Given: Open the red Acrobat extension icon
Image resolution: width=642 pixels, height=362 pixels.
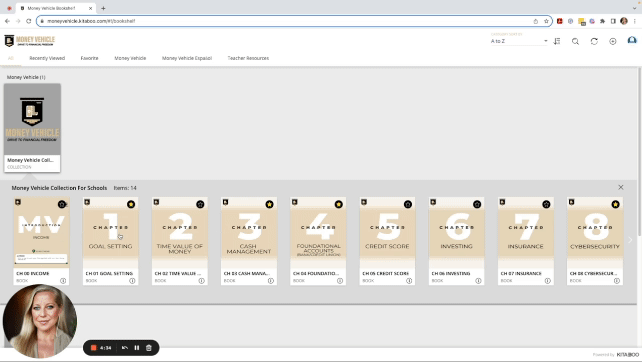Looking at the screenshot, I should (x=560, y=21).
